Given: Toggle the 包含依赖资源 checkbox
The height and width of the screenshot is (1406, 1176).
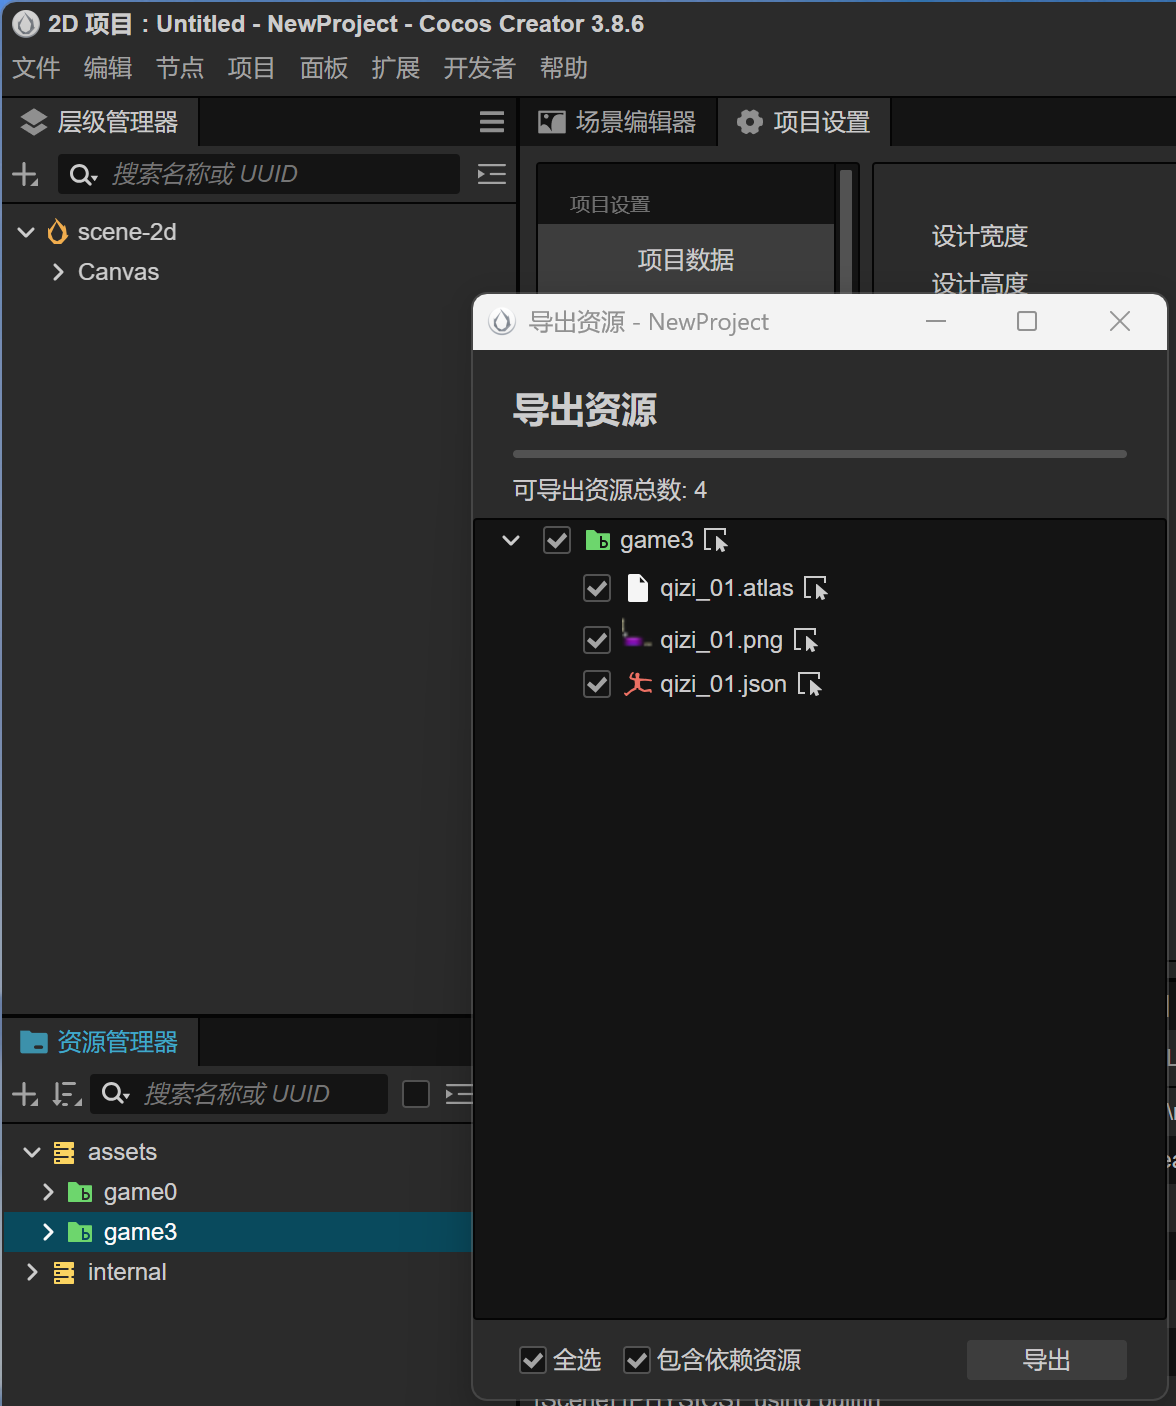Looking at the screenshot, I should pos(637,1360).
